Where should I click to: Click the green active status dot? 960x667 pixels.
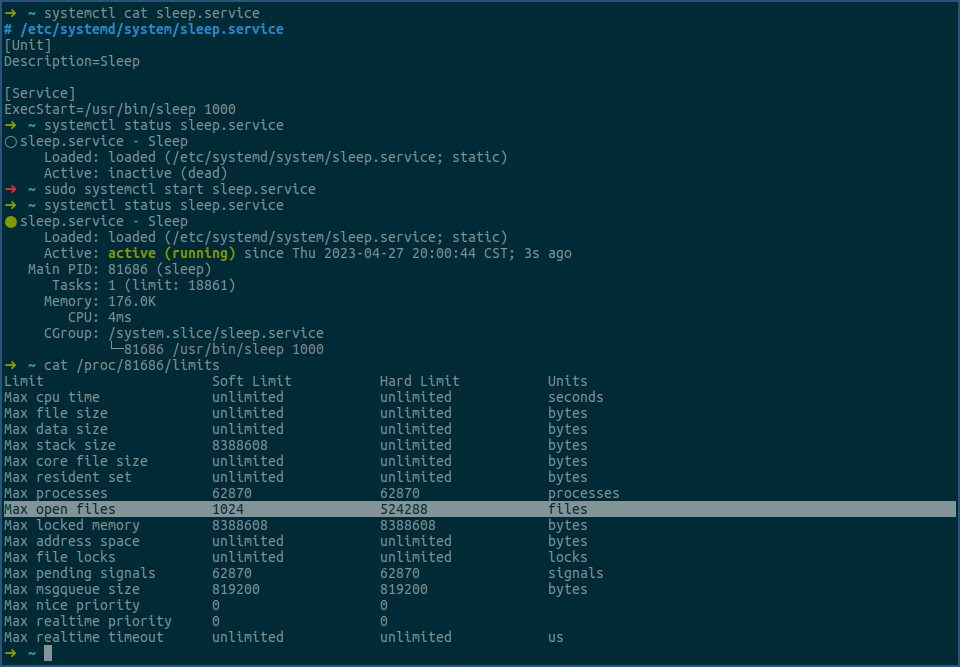[x=11, y=222]
